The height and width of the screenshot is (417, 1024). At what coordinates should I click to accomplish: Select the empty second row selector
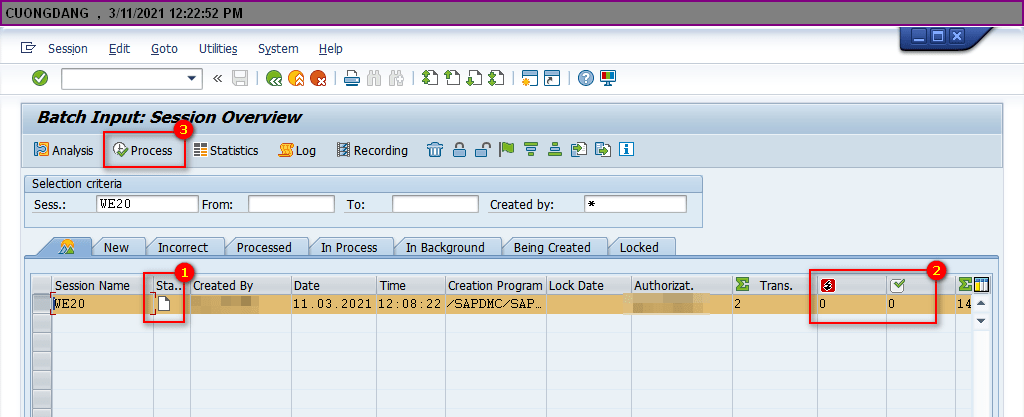pos(41,323)
